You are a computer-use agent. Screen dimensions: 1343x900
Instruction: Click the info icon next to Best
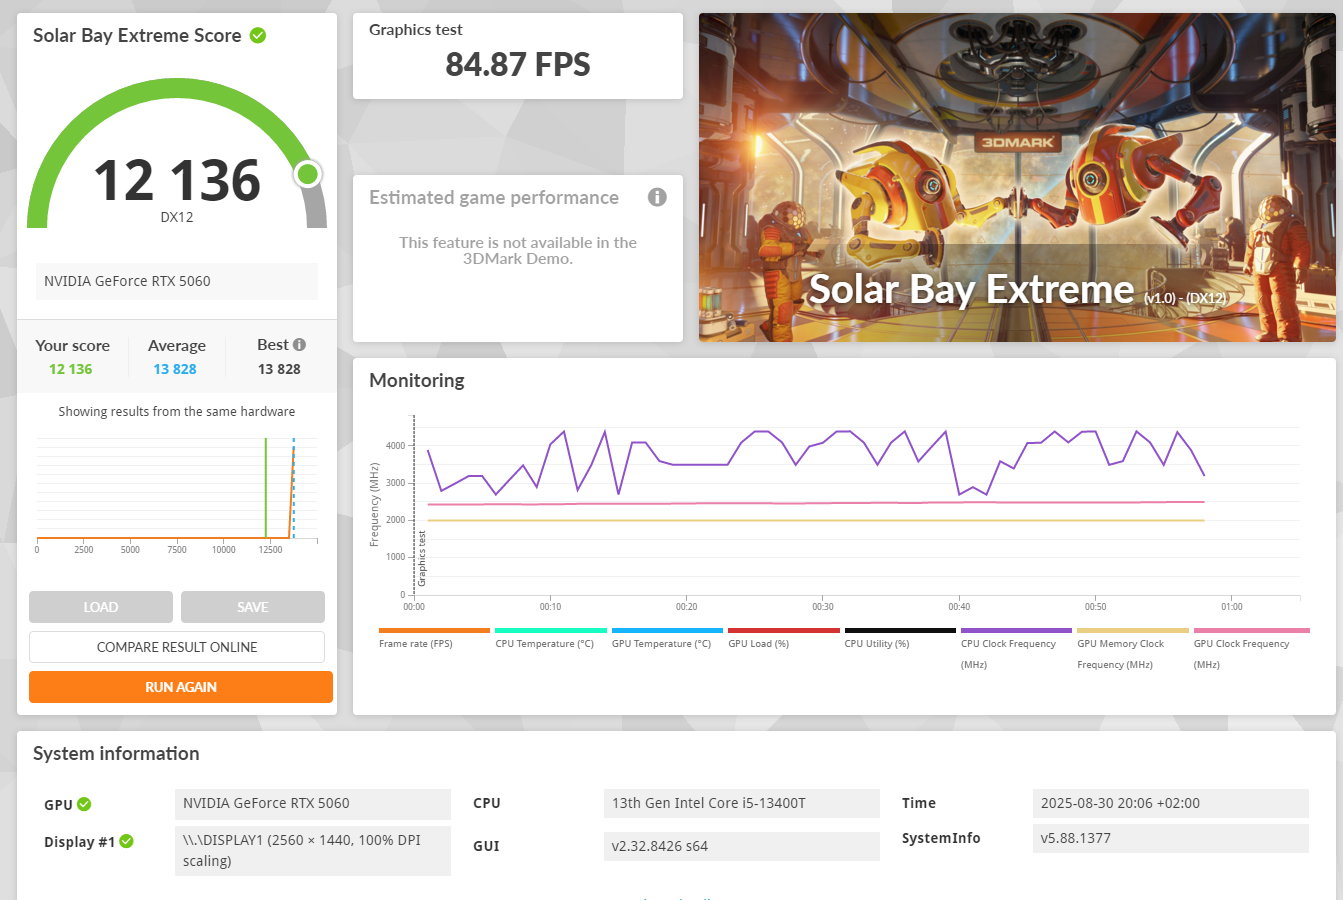pyautogui.click(x=299, y=344)
